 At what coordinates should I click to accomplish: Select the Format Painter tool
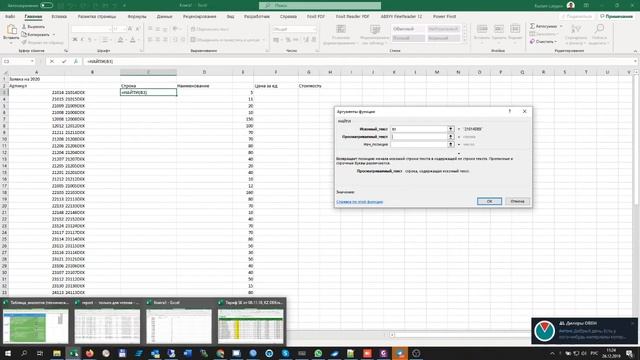coord(42,42)
